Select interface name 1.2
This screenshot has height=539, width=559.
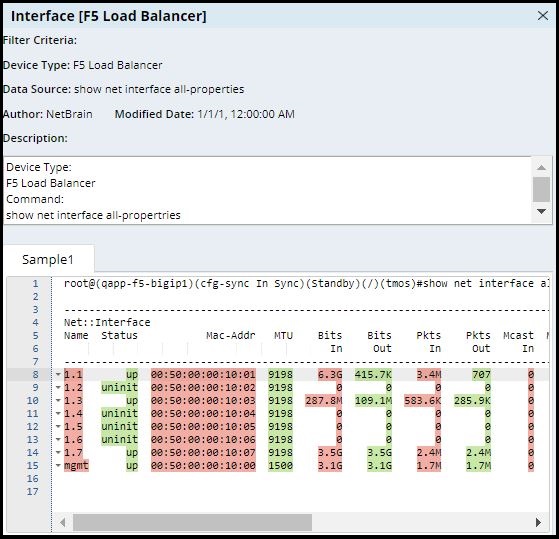73,387
